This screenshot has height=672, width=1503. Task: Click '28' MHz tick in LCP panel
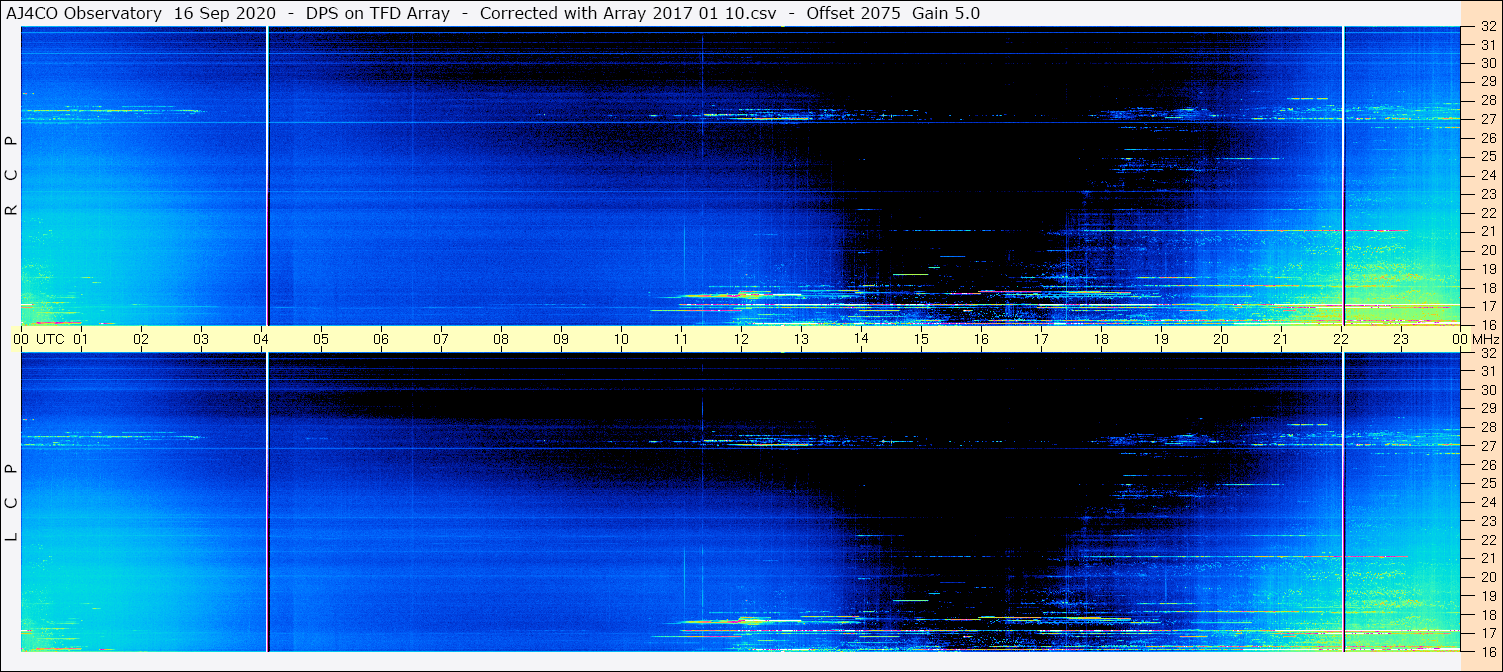coord(1488,427)
